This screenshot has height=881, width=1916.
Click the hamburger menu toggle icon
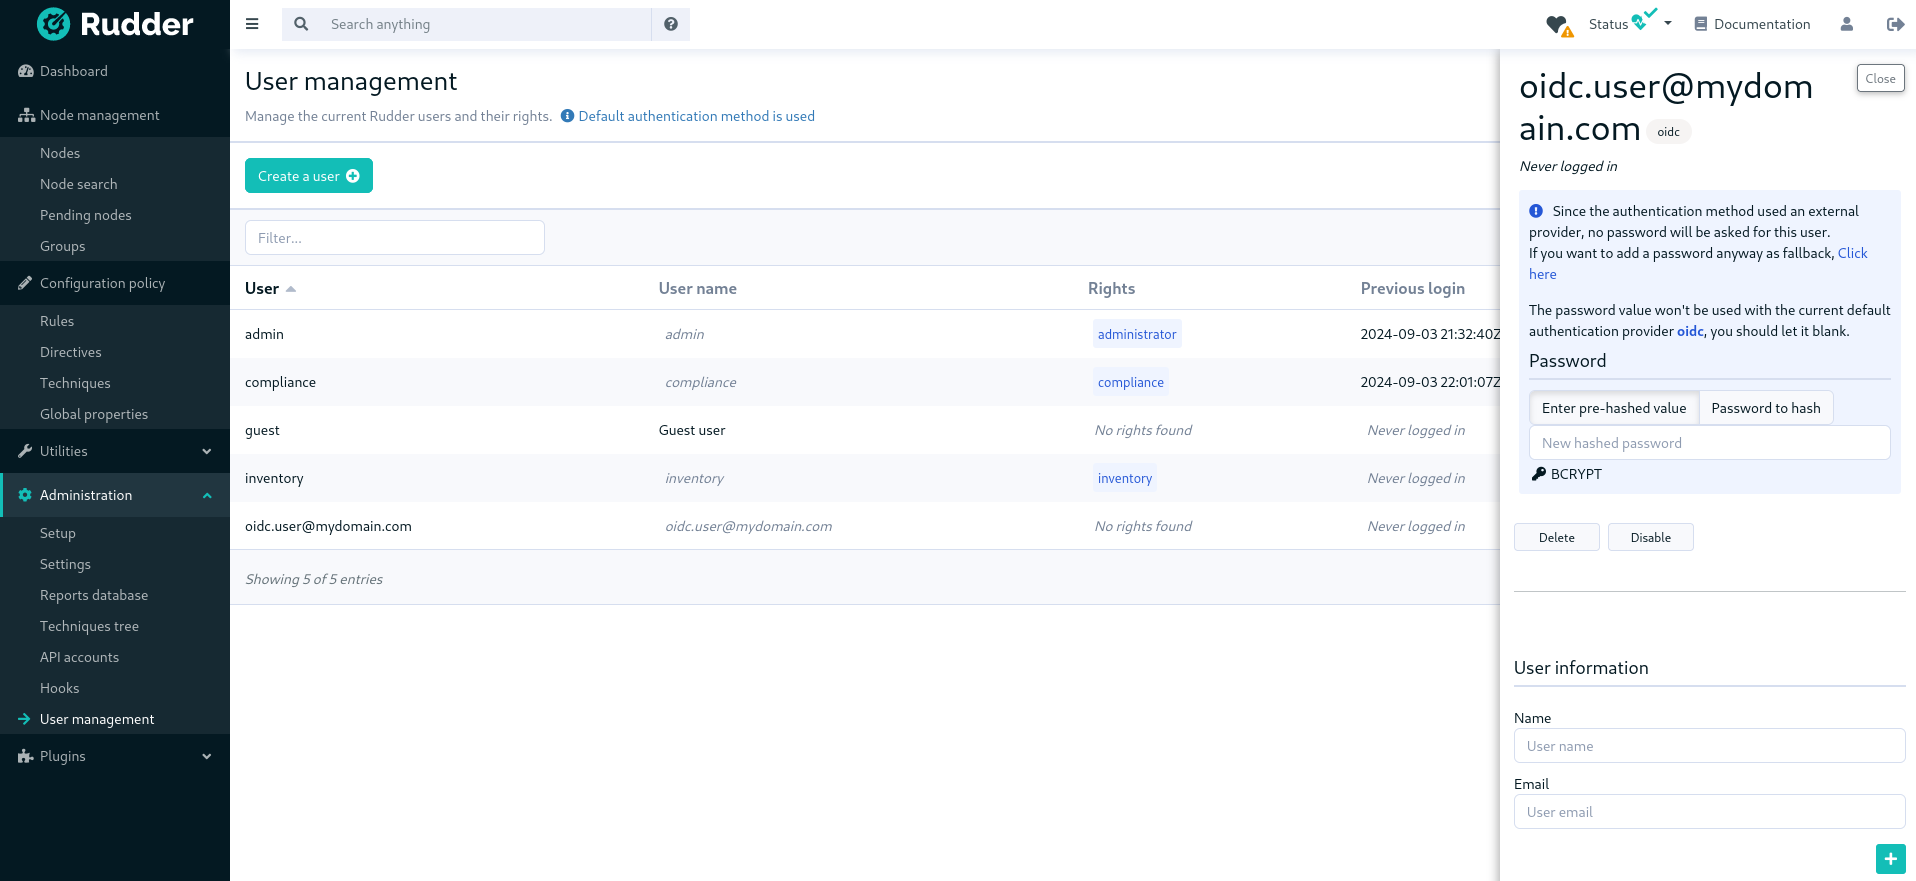[252, 24]
